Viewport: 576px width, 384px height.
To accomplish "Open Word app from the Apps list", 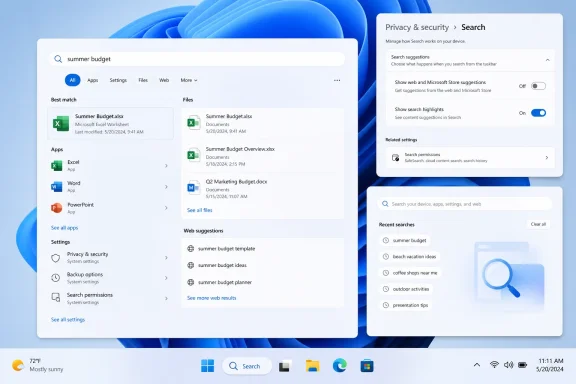I will click(110, 187).
